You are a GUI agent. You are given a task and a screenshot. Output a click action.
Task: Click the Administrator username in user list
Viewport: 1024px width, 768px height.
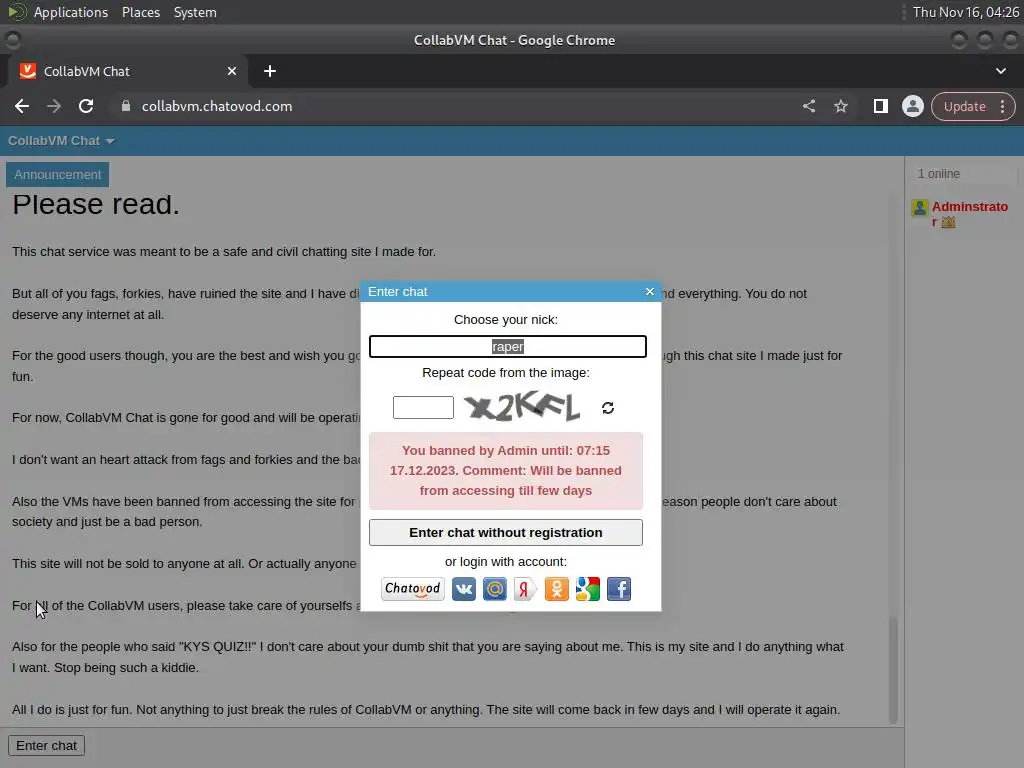pyautogui.click(x=970, y=214)
